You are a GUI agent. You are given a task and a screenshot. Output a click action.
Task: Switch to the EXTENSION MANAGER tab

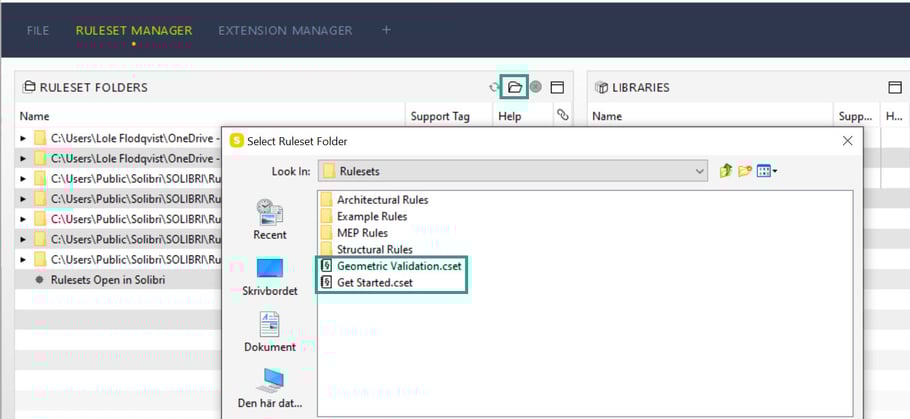(x=285, y=30)
